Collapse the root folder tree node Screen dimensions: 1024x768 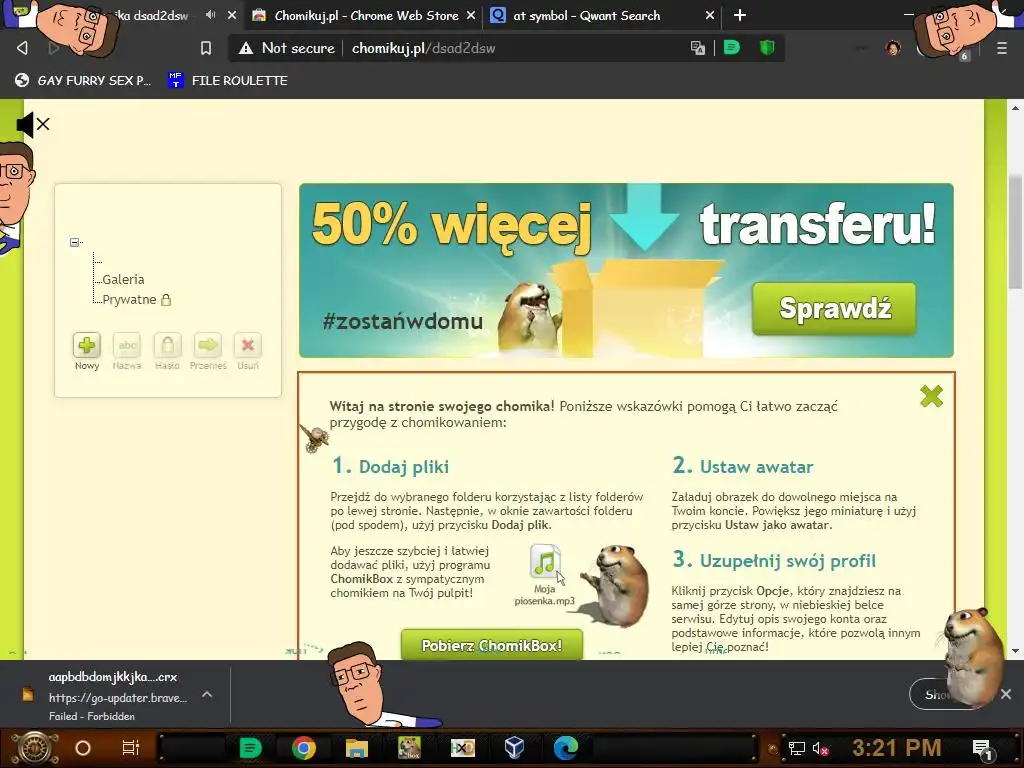(x=74, y=242)
